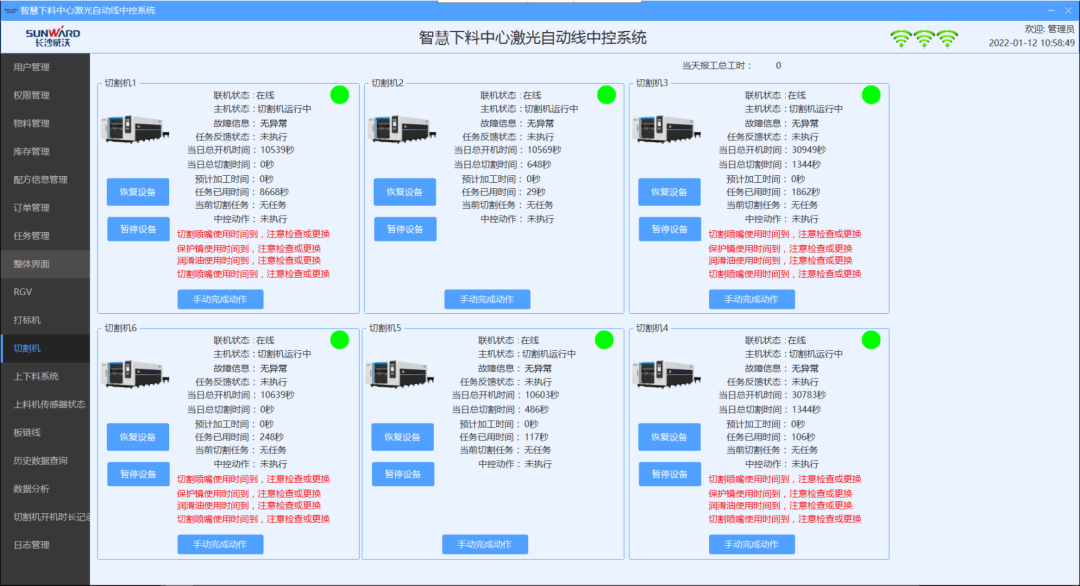The height and width of the screenshot is (586, 1080).
Task: Open 切割机开机时长记录 in the sidebar
Action: [45, 516]
